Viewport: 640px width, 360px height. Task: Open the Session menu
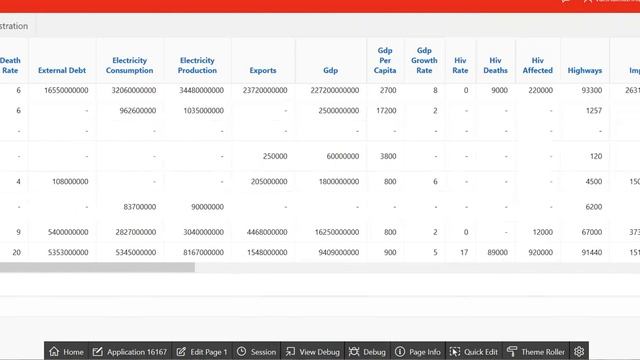click(256, 351)
